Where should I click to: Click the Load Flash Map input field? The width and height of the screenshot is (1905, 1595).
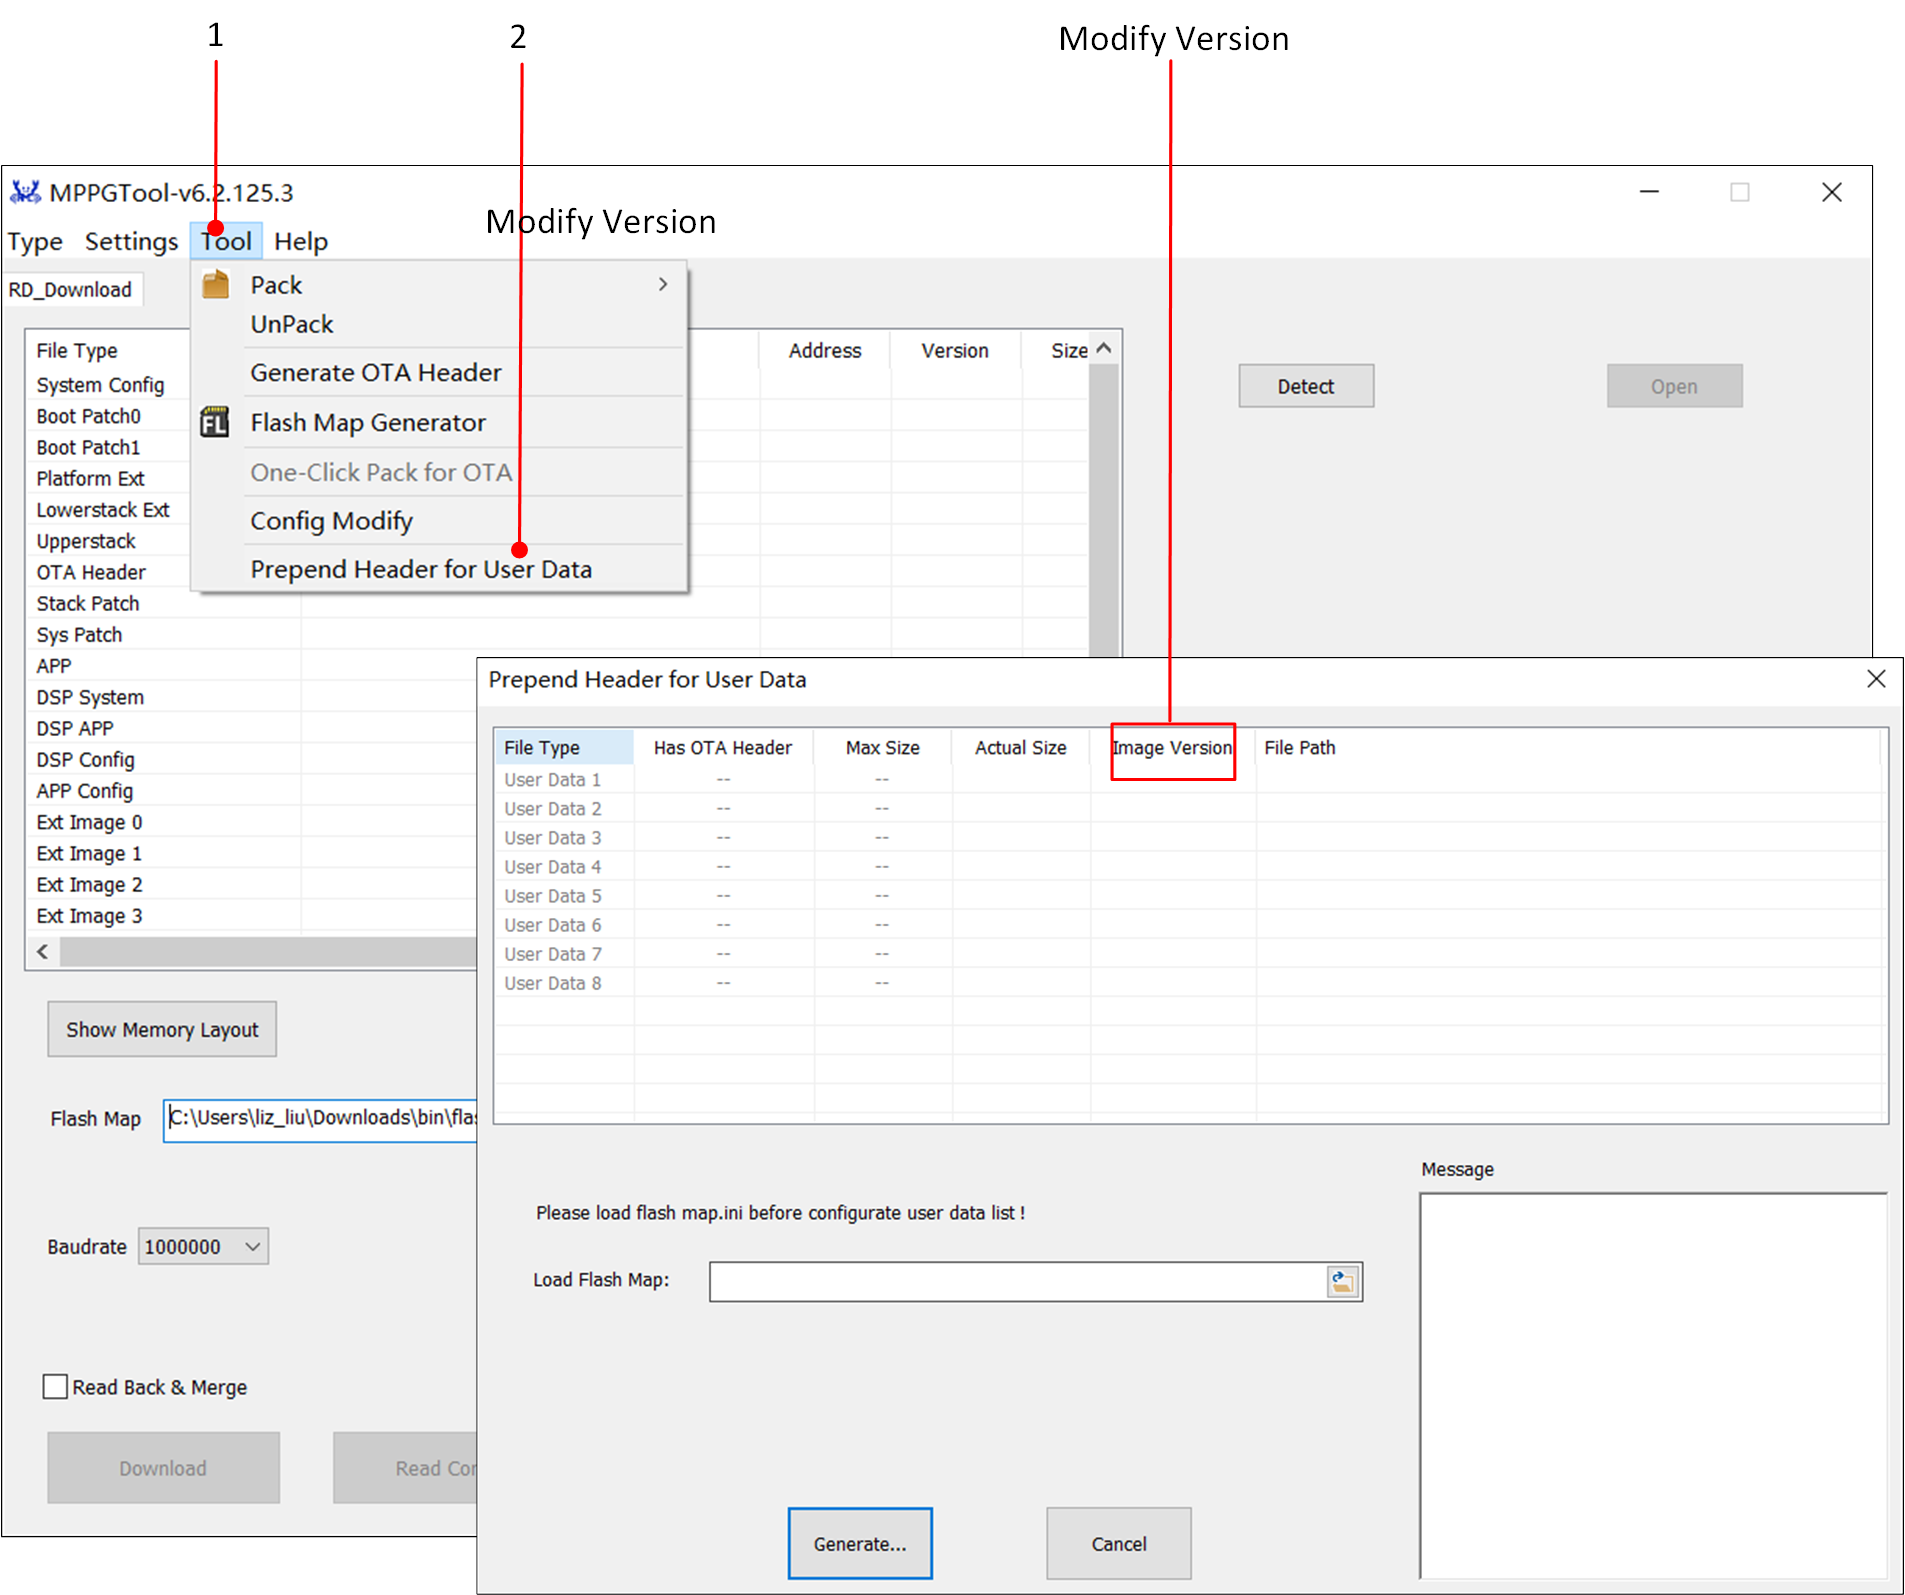tap(1015, 1281)
